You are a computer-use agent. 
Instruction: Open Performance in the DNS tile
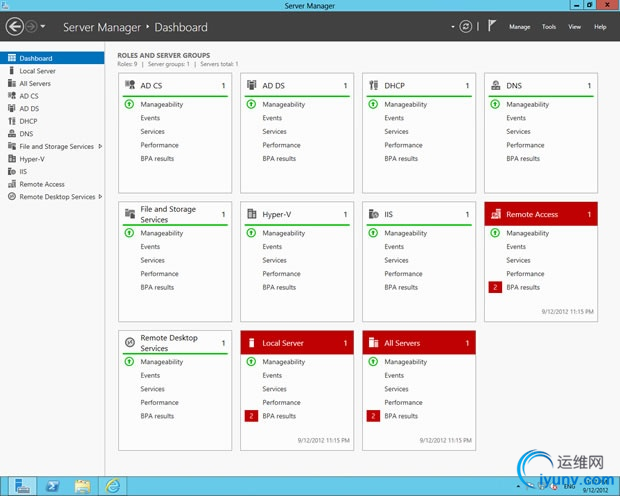525,145
